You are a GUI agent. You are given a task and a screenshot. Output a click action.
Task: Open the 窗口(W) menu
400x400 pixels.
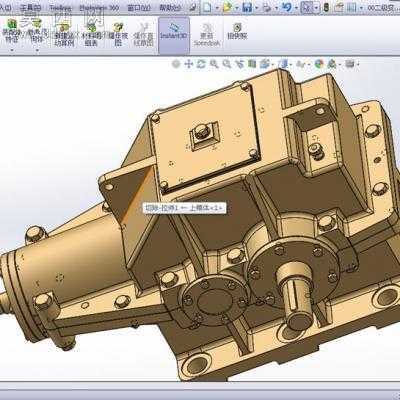[139, 8]
